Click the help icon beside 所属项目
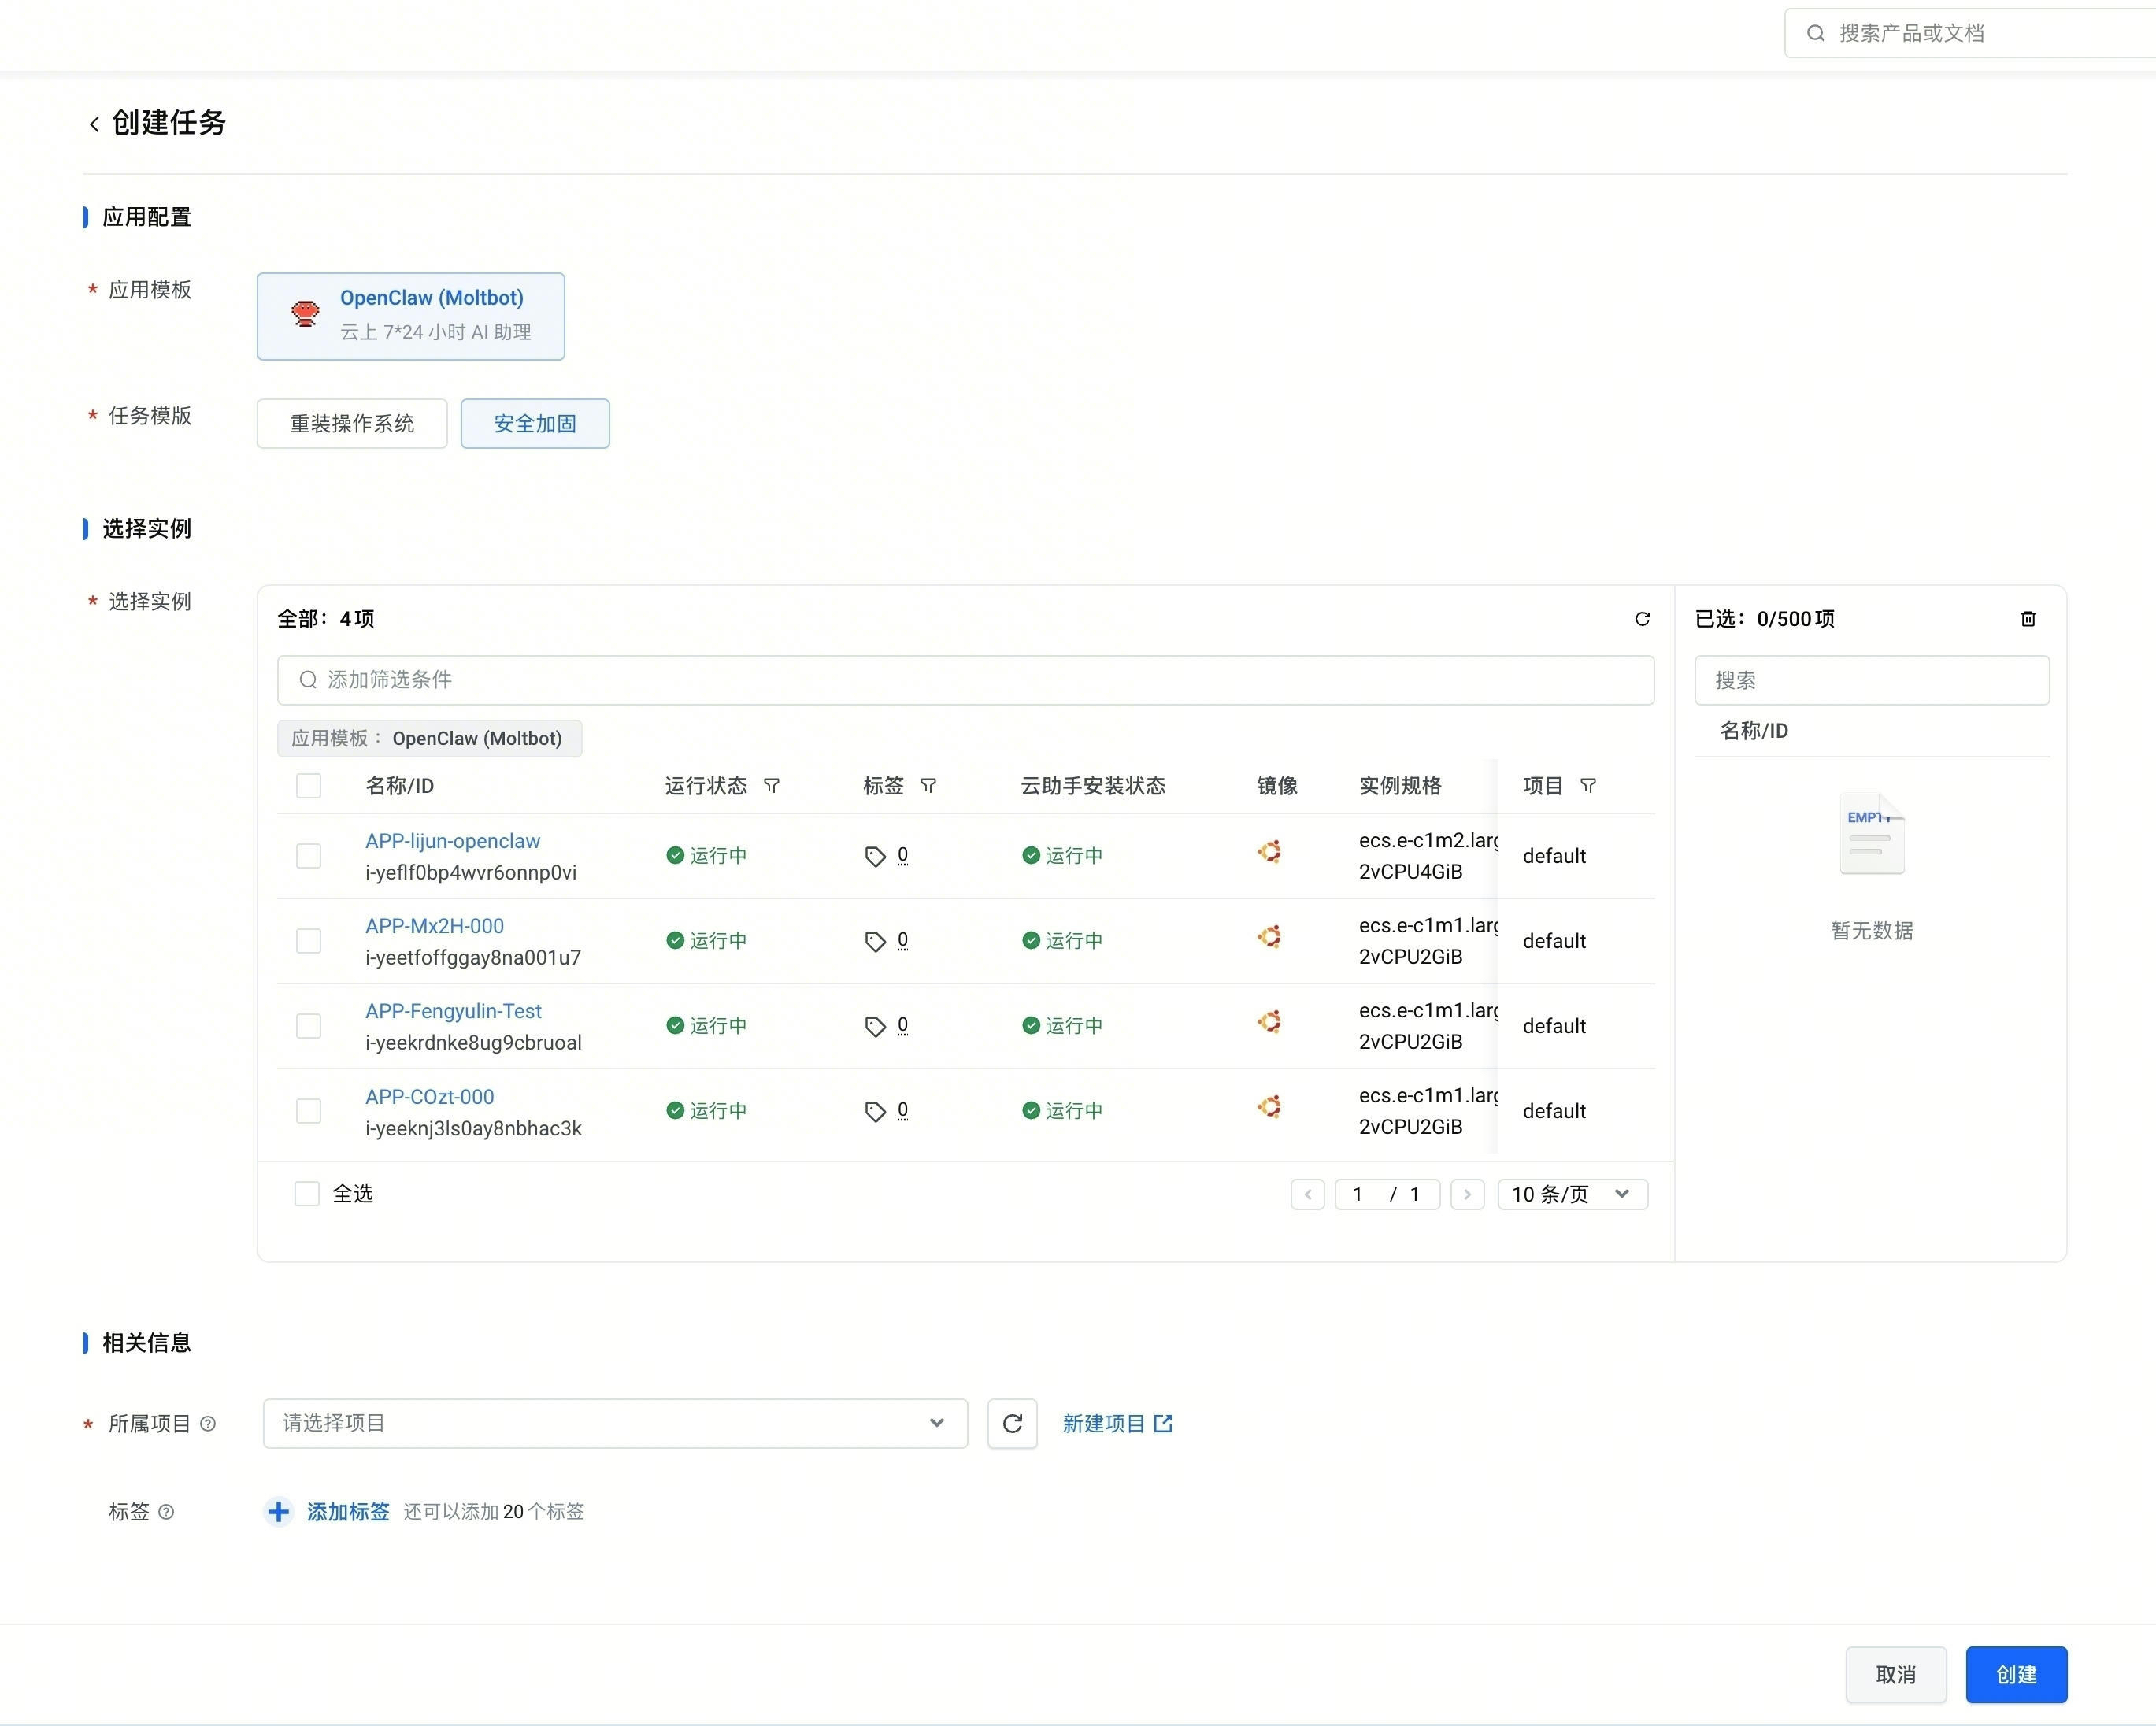The height and width of the screenshot is (1726, 2156). coord(208,1424)
